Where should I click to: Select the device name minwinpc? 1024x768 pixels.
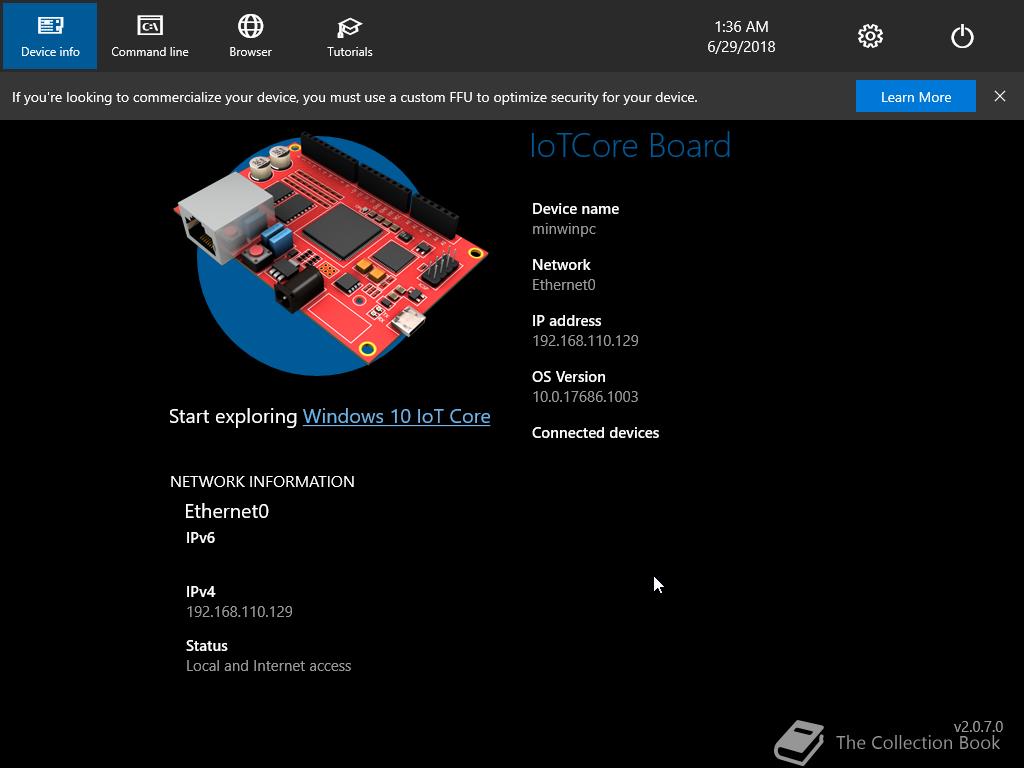point(564,229)
